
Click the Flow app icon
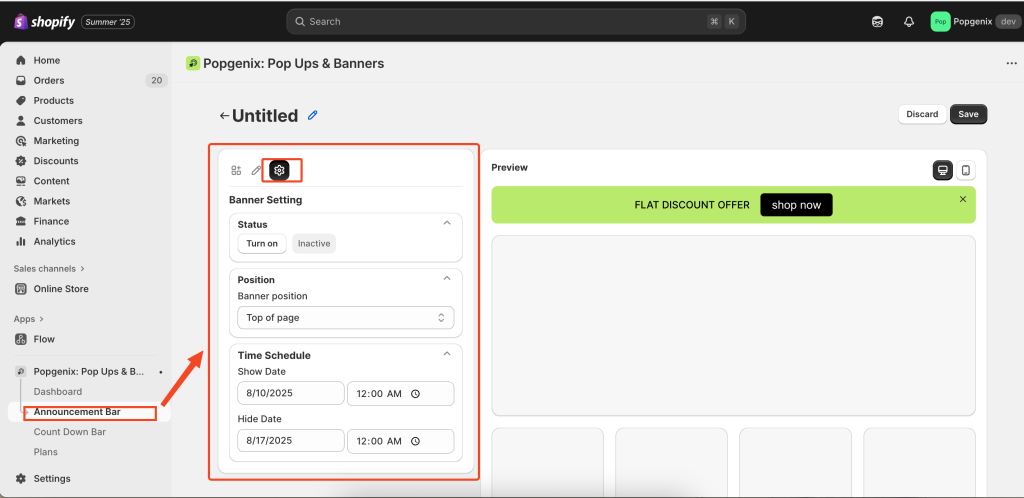(21, 339)
